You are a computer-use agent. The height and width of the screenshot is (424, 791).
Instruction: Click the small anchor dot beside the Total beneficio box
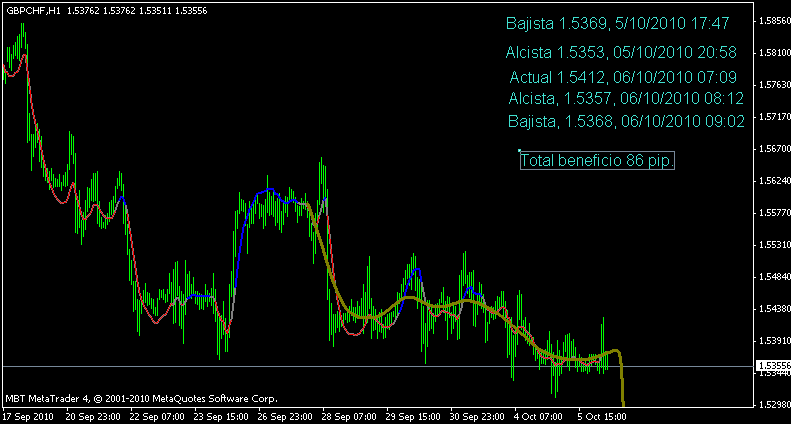[520, 150]
